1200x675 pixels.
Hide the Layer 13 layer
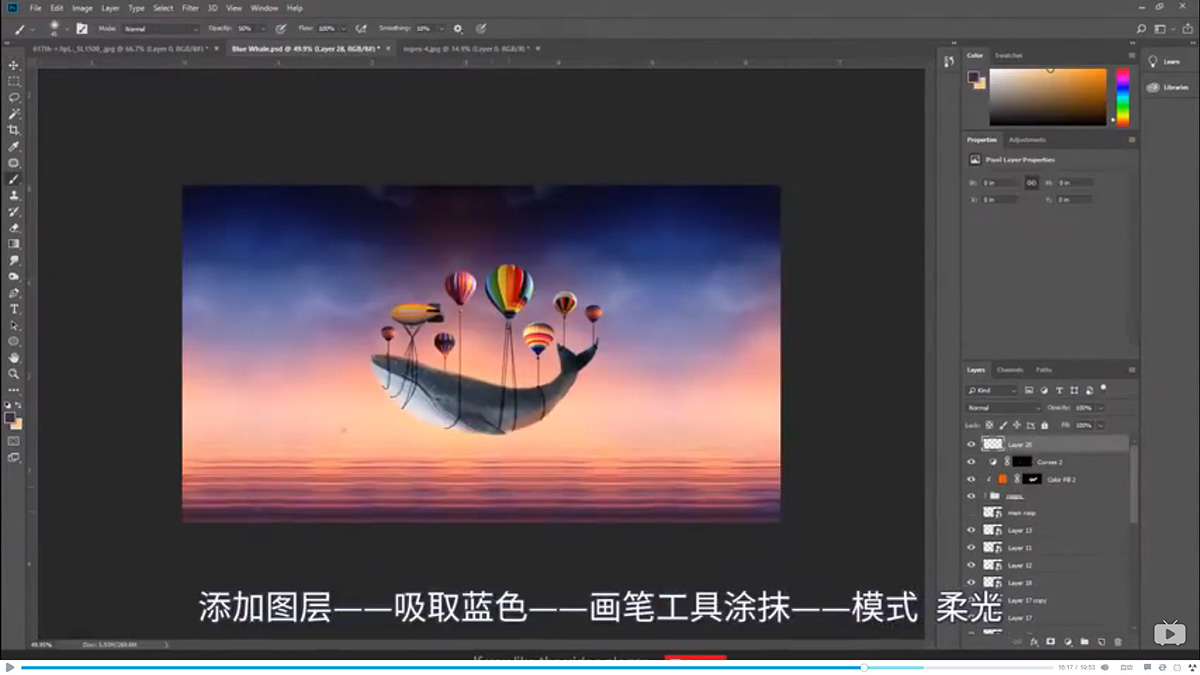coord(970,529)
